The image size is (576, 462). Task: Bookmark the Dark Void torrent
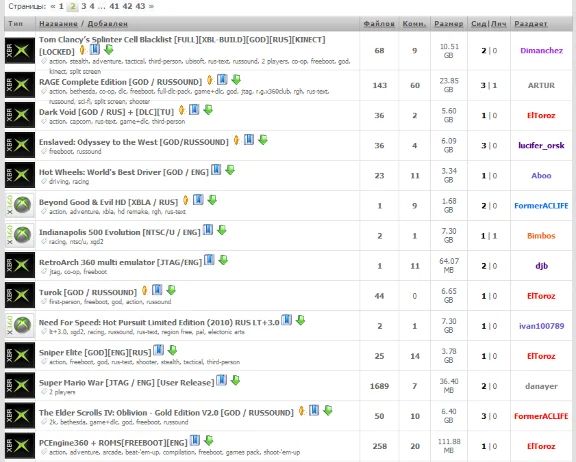point(194,109)
